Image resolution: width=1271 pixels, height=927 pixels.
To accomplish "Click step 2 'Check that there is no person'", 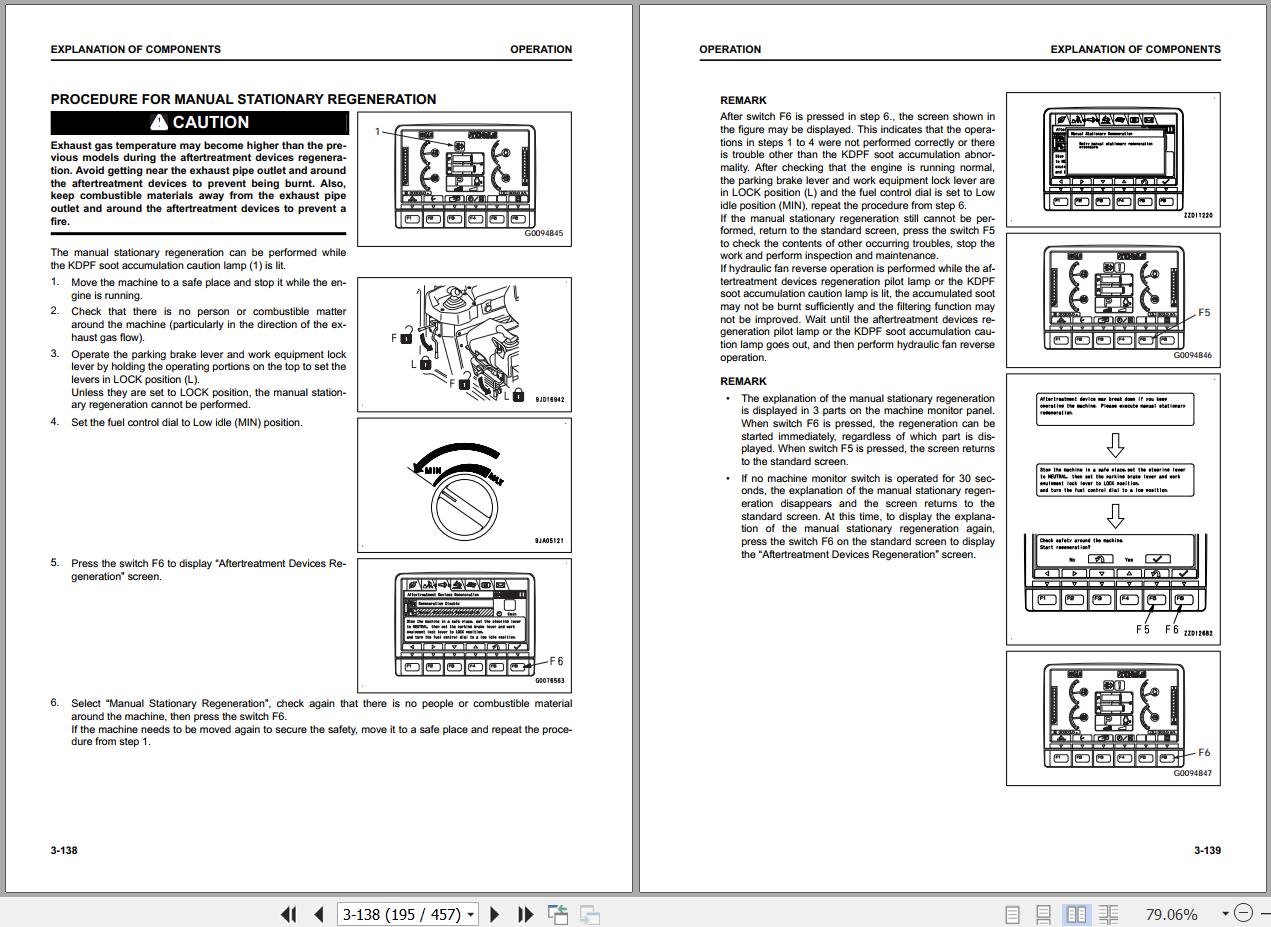I will click(208, 324).
